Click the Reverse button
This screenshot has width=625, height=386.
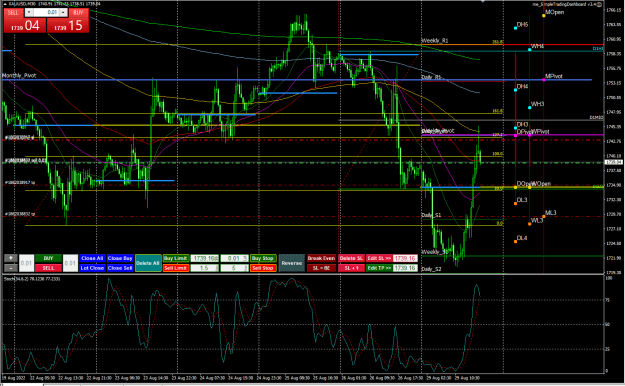292,263
